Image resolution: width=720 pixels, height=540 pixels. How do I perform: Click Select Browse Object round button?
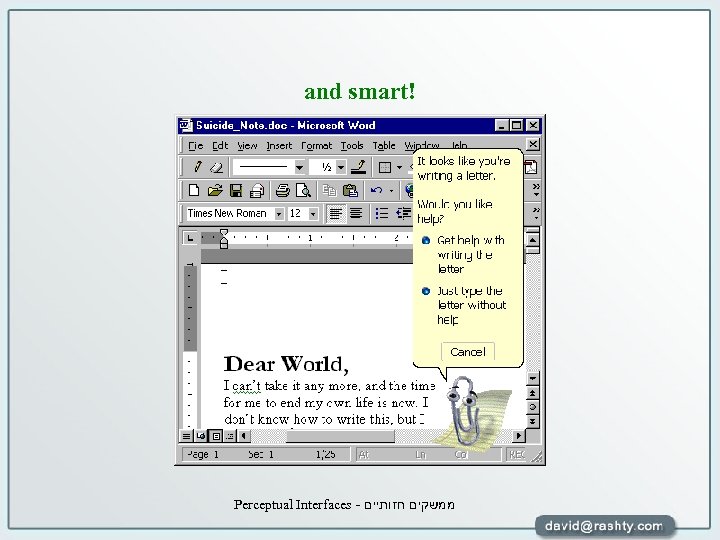(x=533, y=407)
